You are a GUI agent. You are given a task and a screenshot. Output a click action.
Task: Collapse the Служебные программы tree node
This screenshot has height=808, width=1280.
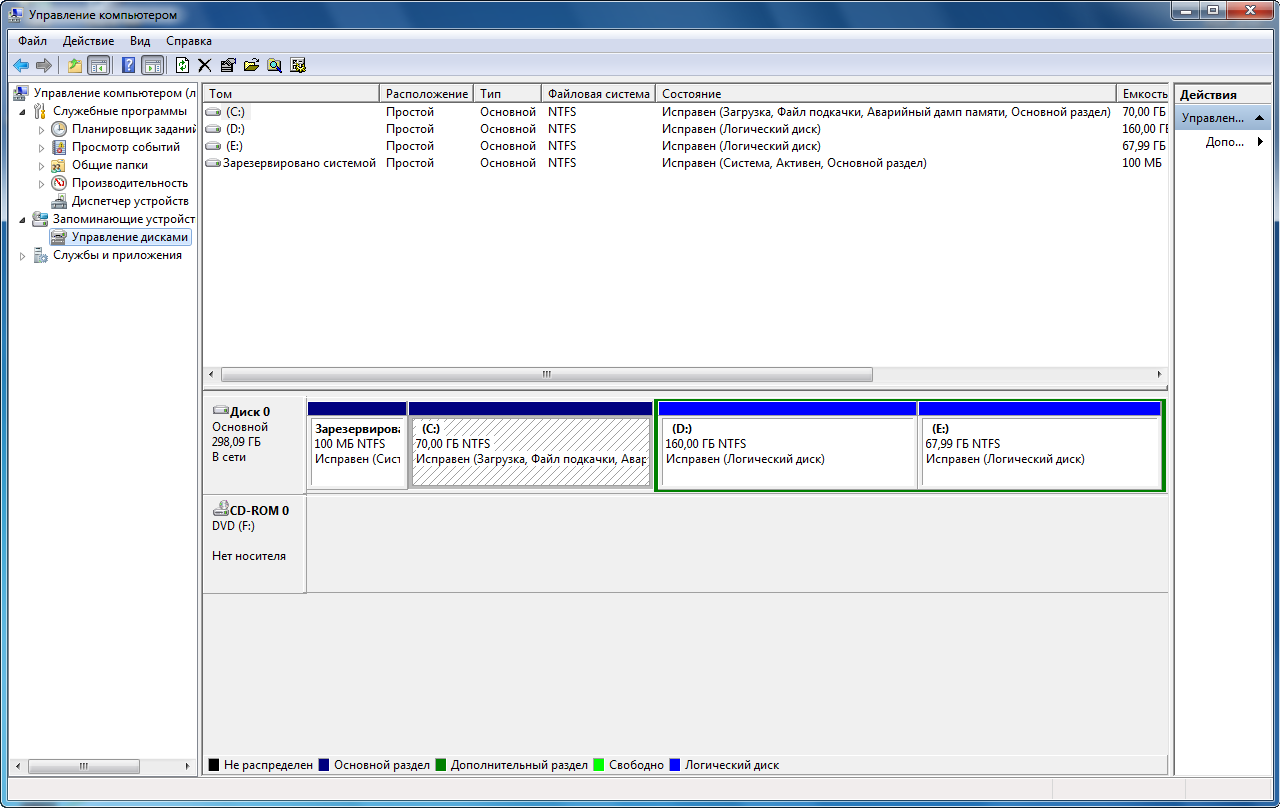click(x=23, y=111)
